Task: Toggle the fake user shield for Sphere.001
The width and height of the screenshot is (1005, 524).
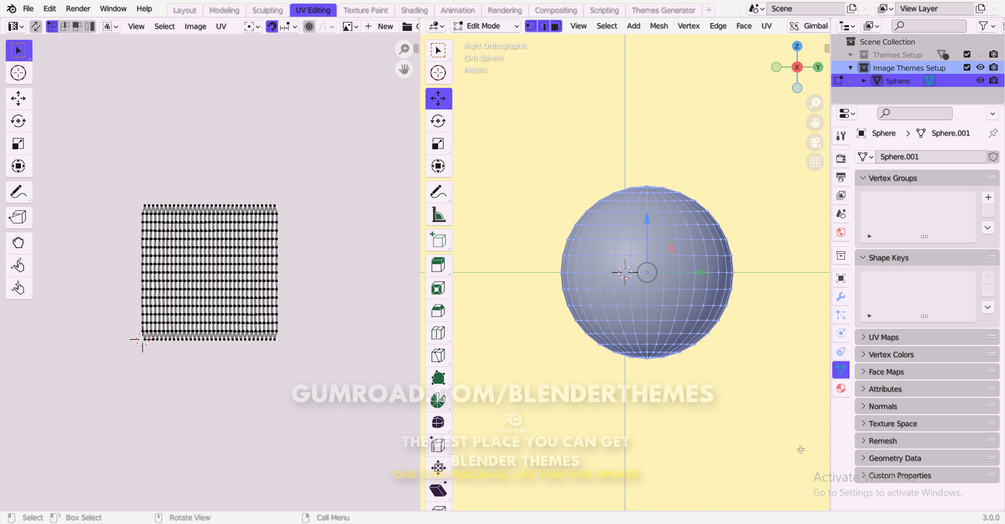Action: pyautogui.click(x=993, y=157)
